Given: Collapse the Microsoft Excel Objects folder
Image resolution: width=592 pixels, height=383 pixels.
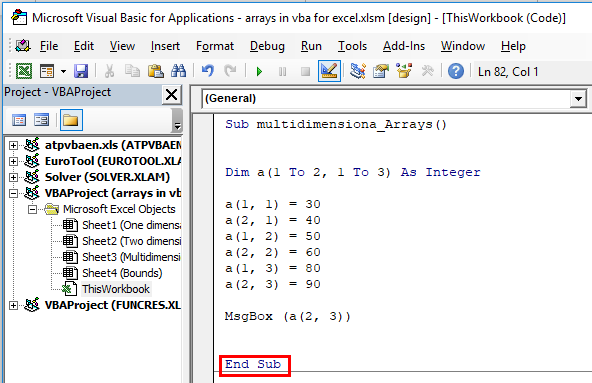Looking at the screenshot, I should pos(32,209).
